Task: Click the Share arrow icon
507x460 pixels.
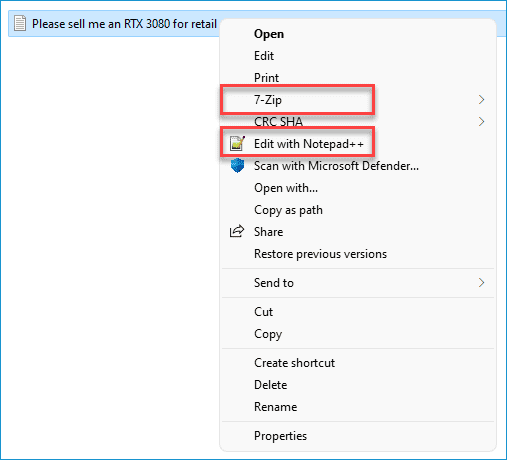Action: (x=237, y=231)
